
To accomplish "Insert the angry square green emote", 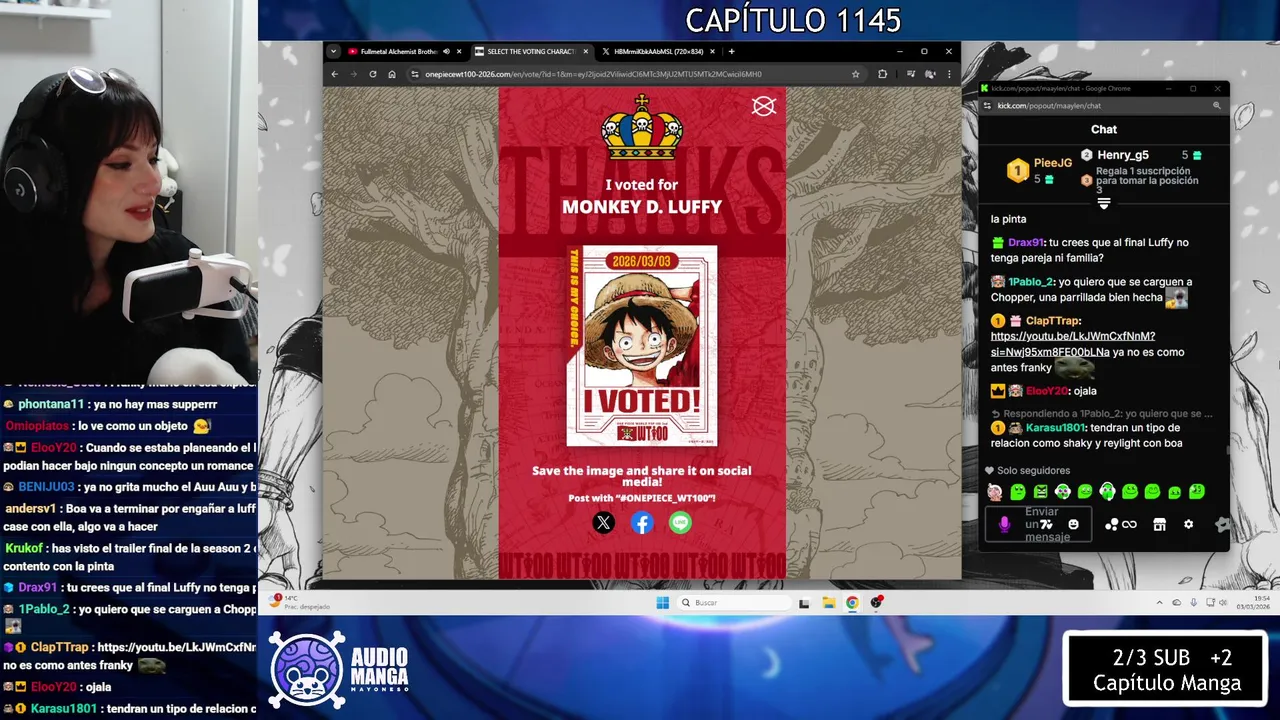I will click(x=1040, y=491).
